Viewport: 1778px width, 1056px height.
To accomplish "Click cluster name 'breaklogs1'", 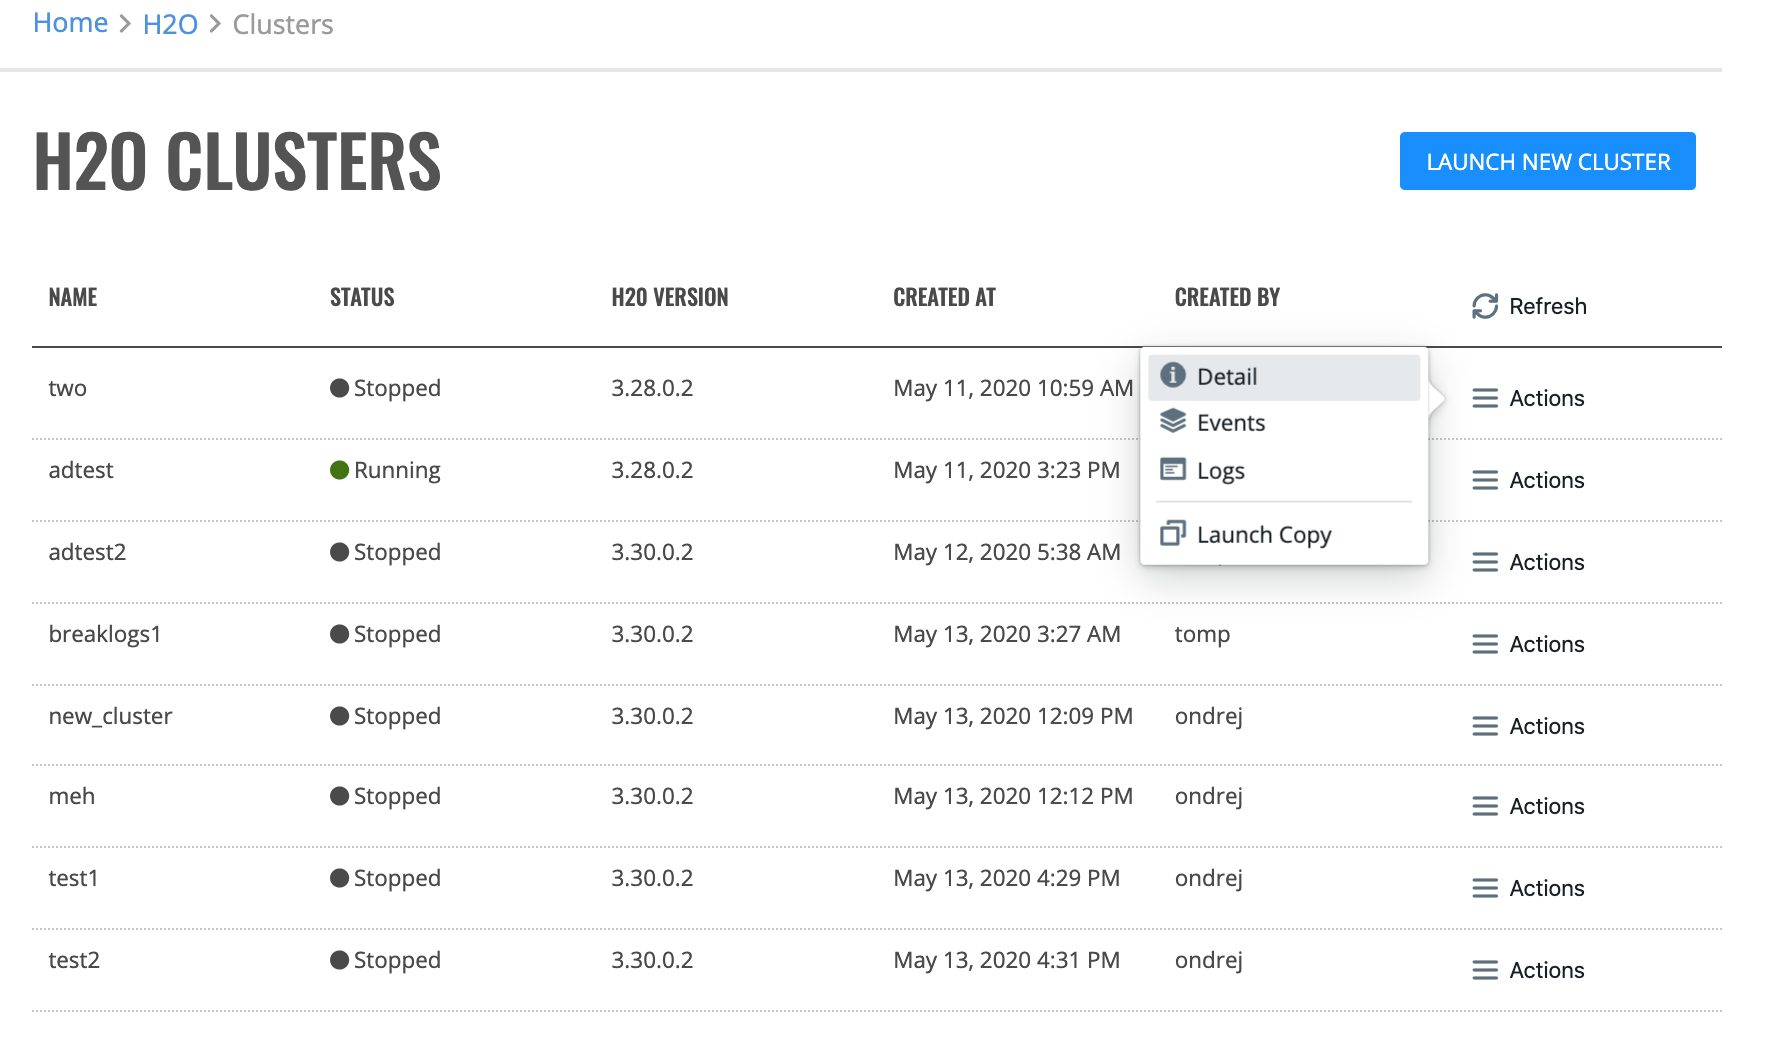I will (105, 634).
